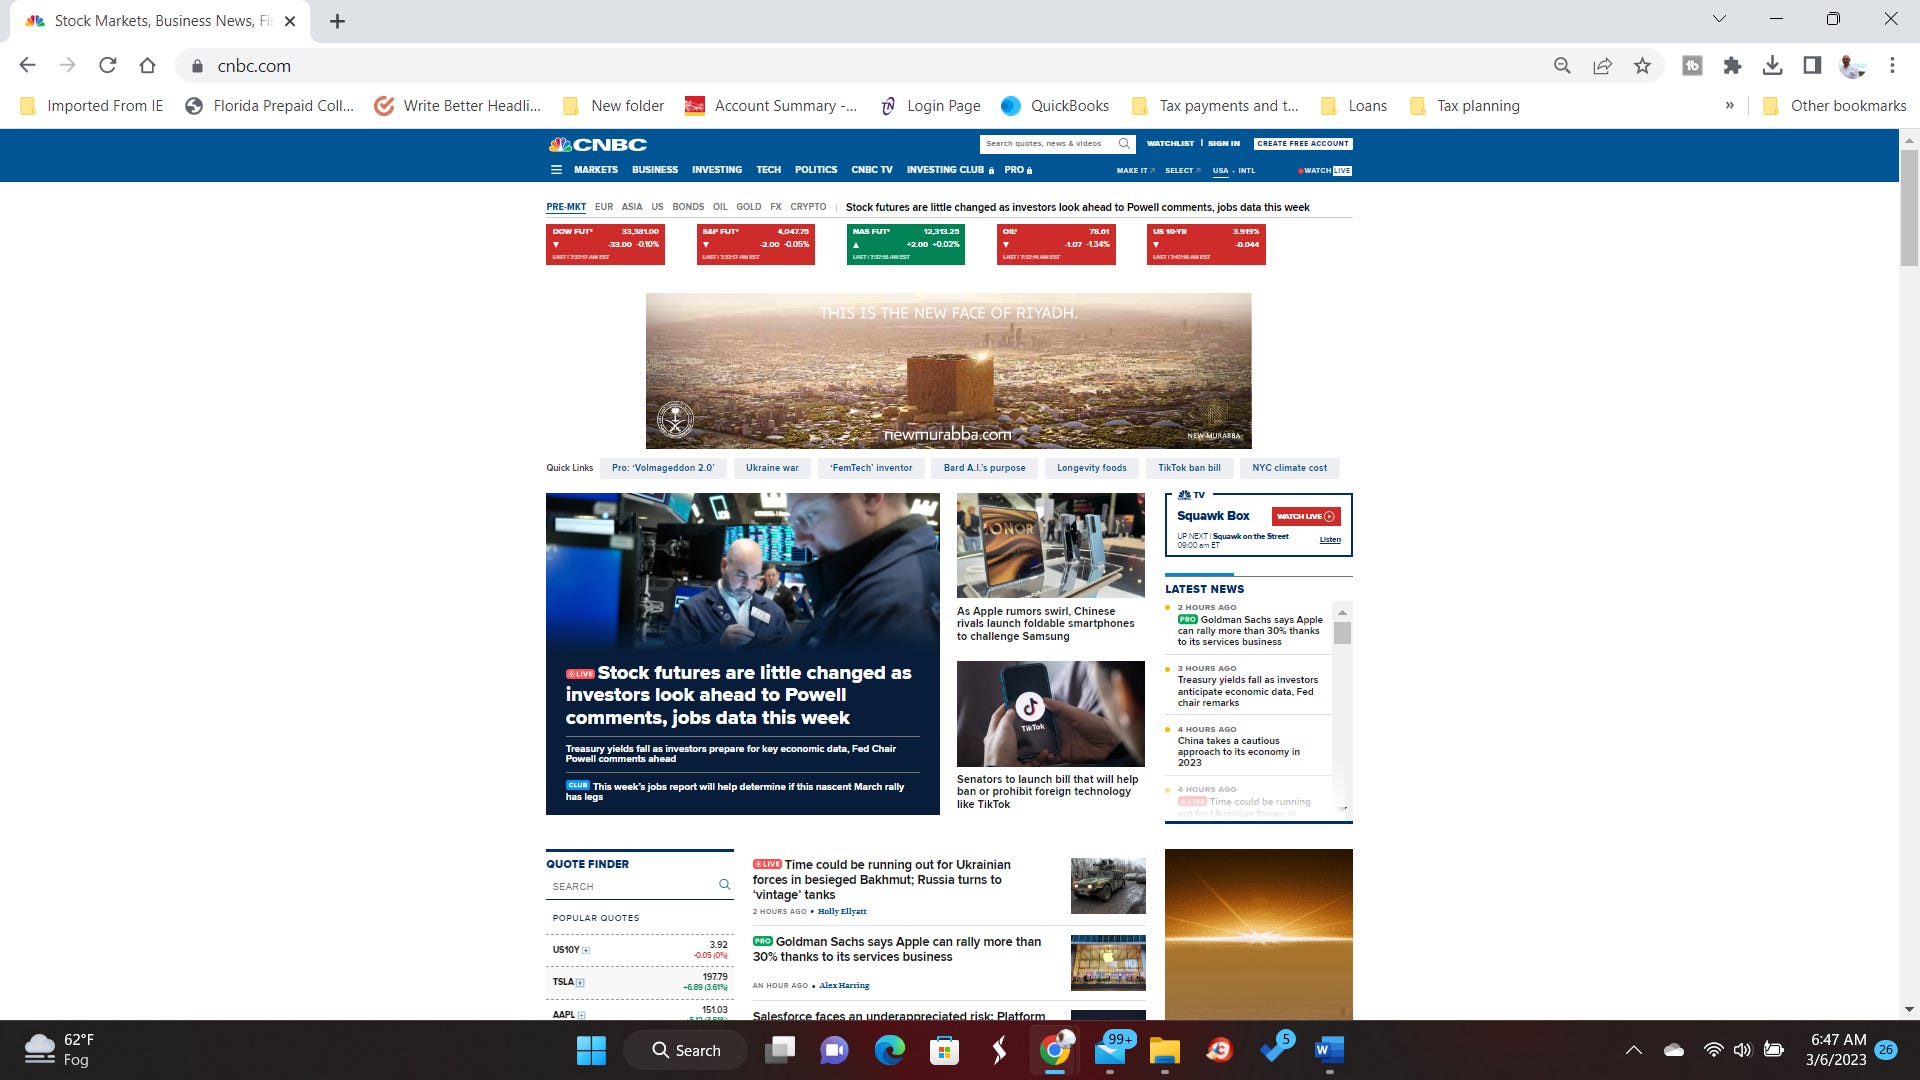
Task: Go to the browser home page icon
Action: 147,65
